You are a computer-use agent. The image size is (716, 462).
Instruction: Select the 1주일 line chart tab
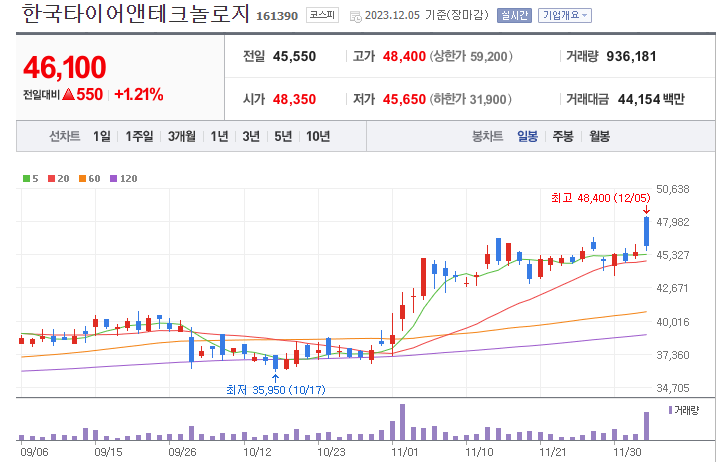[x=139, y=136]
